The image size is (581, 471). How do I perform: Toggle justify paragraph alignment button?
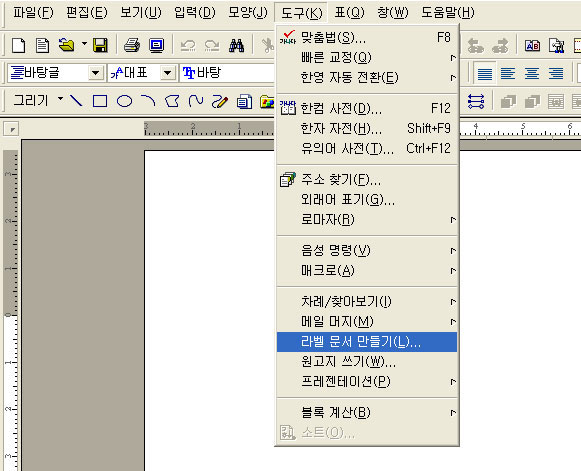485,73
